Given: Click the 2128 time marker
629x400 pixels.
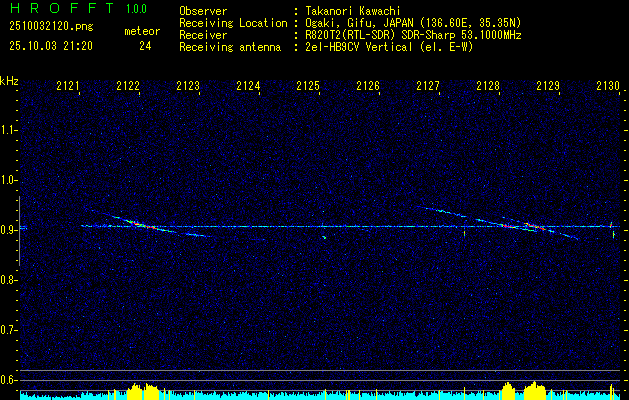Looking at the screenshot, I should 488,86.
